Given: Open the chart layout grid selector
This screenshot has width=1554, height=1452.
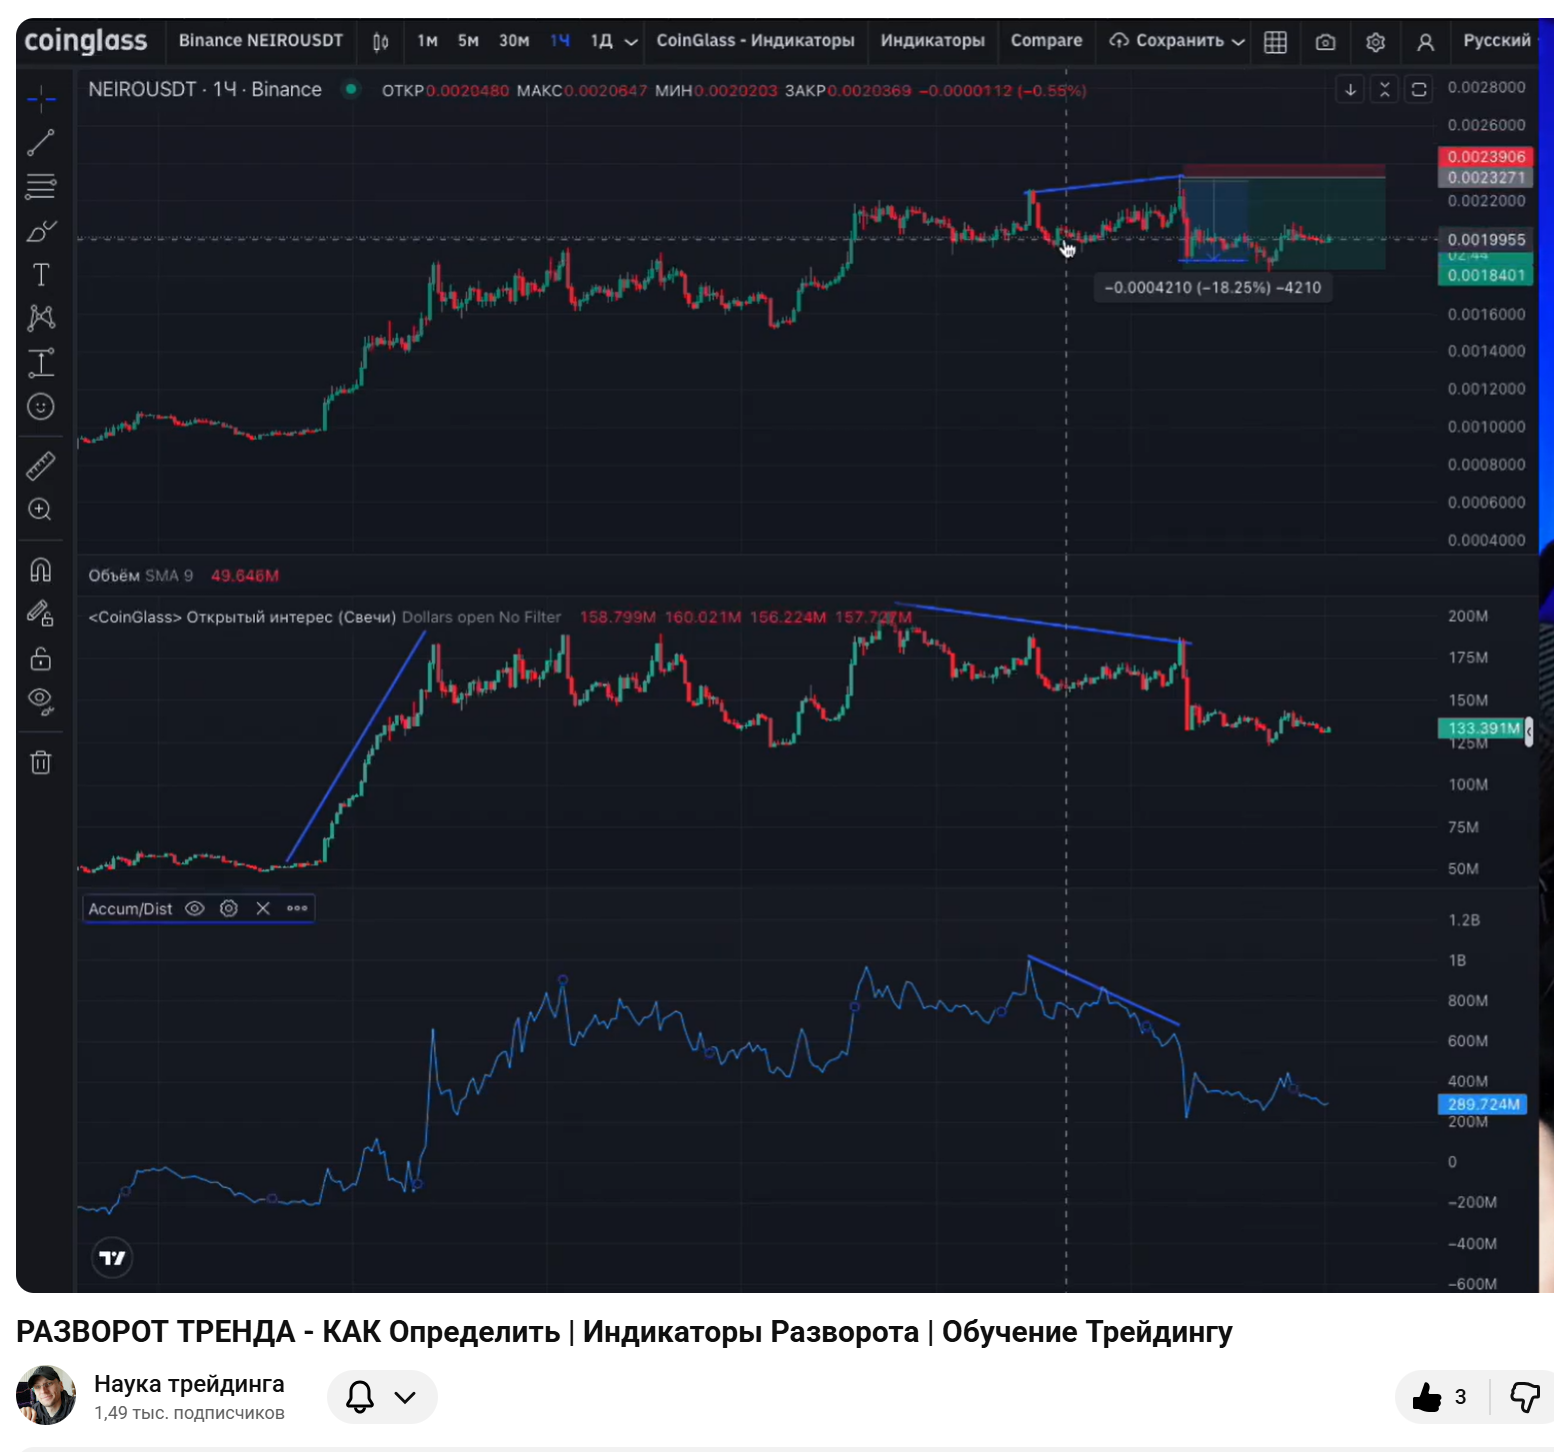Looking at the screenshot, I should click(1275, 42).
